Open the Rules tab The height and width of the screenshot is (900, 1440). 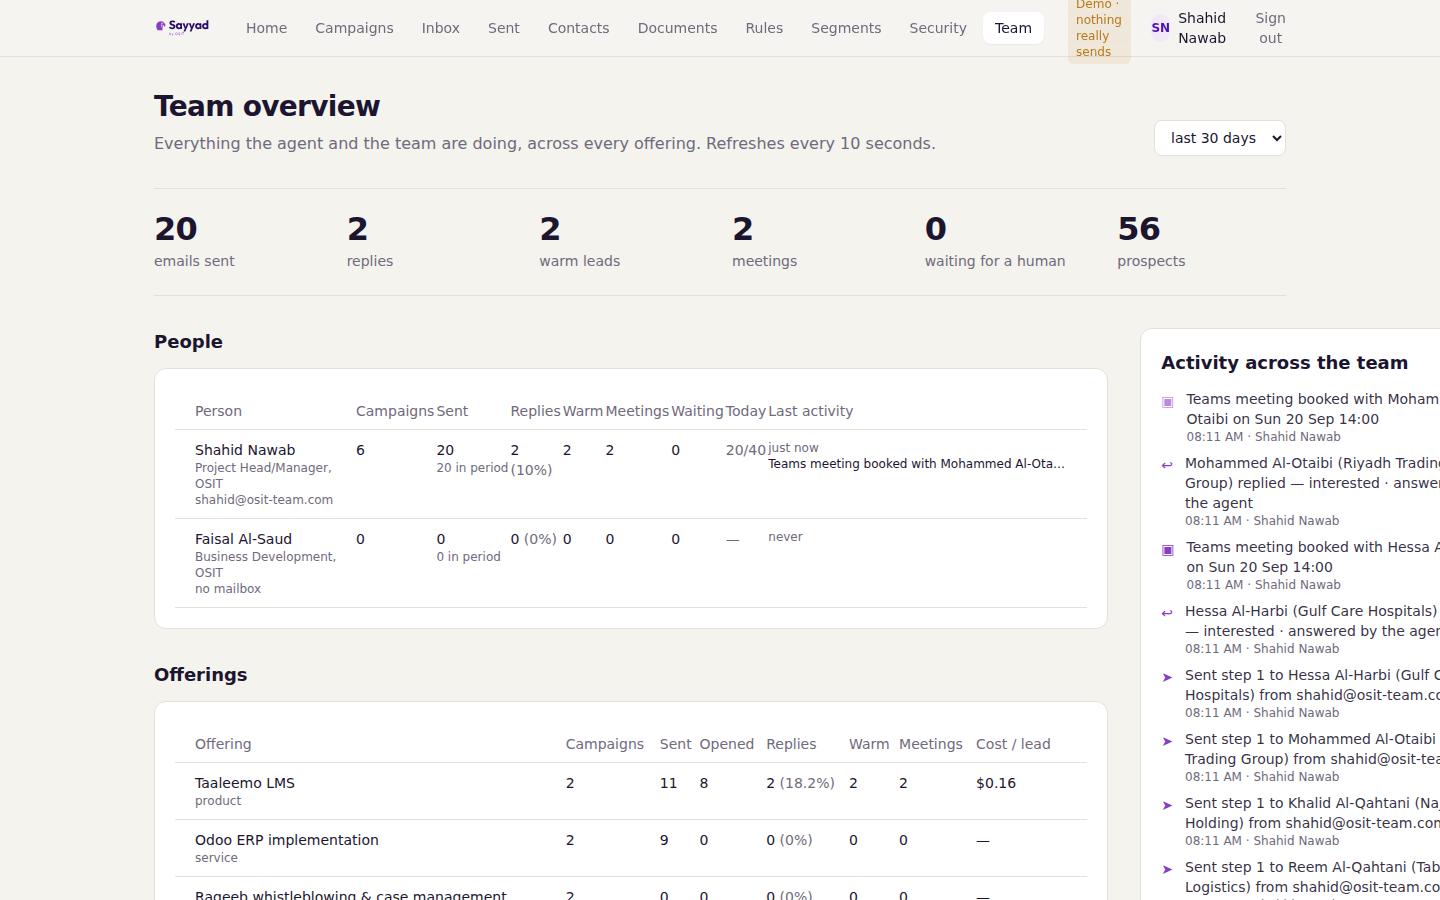[x=764, y=28]
